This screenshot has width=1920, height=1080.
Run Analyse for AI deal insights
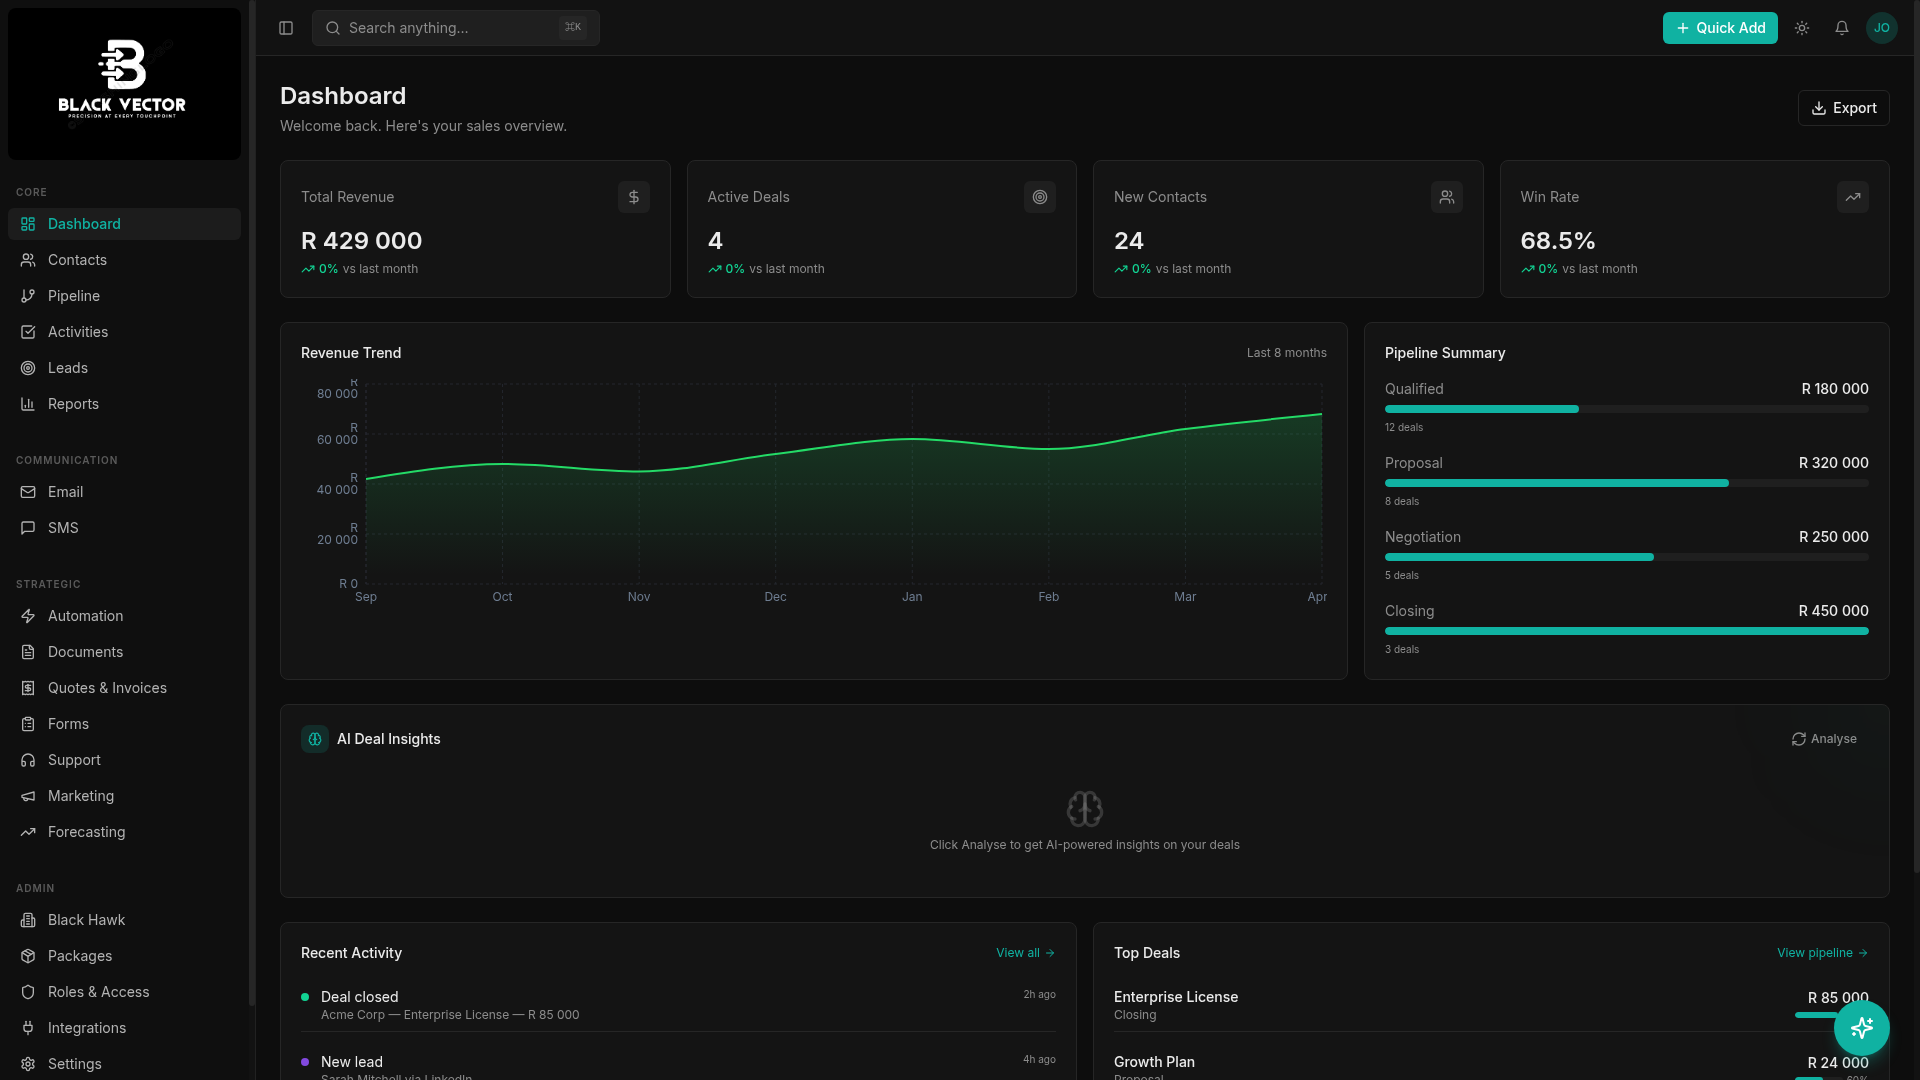(x=1824, y=739)
